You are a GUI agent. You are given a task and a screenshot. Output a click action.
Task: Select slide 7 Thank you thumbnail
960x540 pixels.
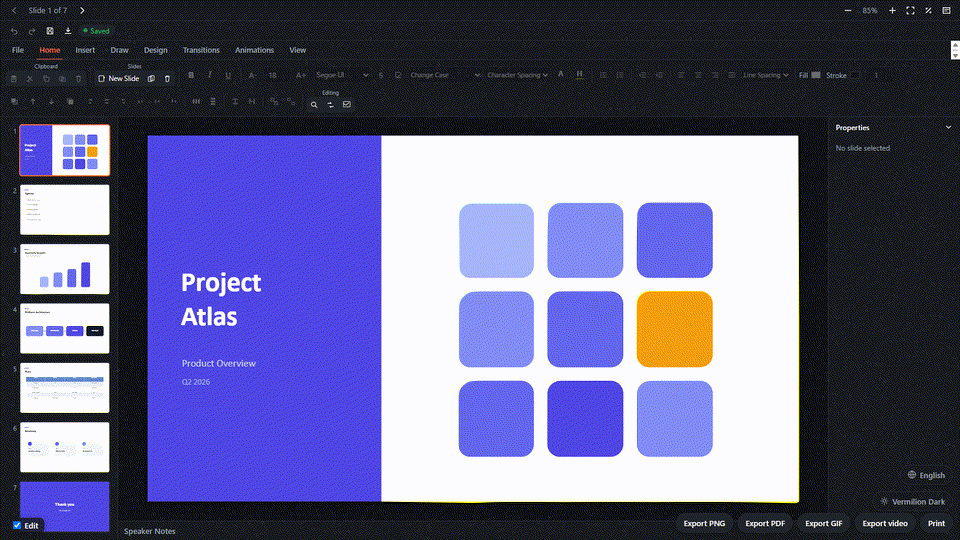[x=65, y=506]
